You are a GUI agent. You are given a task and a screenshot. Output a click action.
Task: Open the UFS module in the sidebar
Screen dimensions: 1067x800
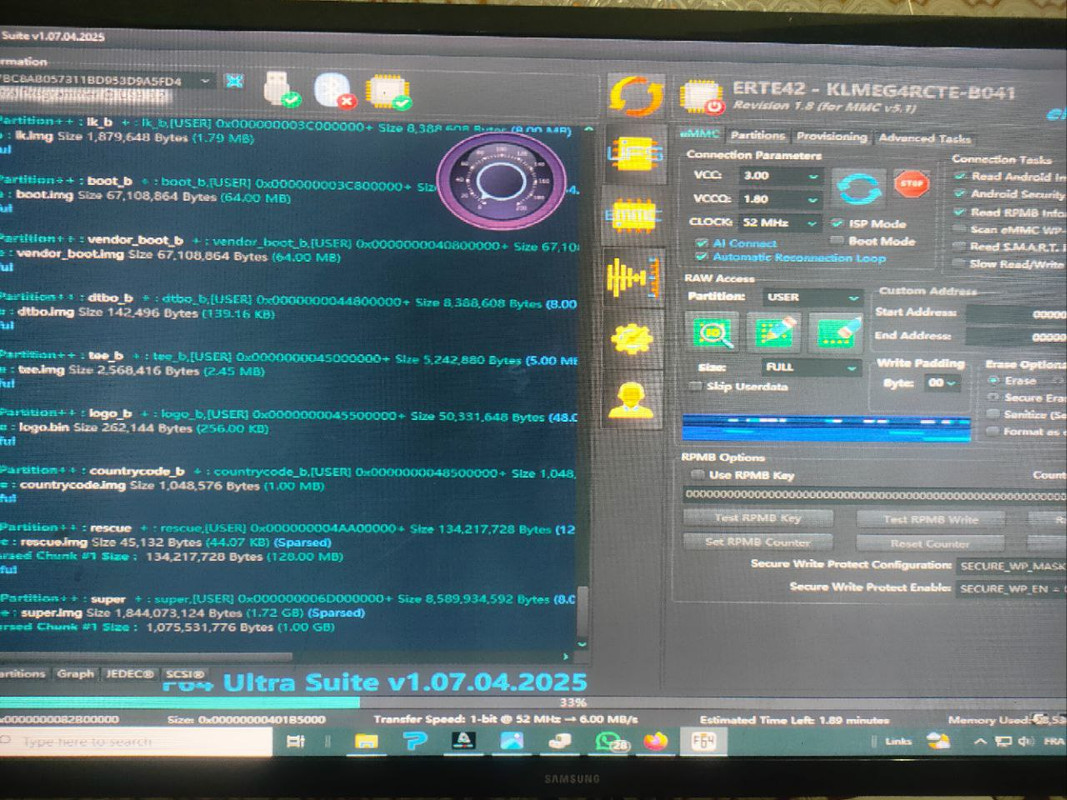click(634, 155)
